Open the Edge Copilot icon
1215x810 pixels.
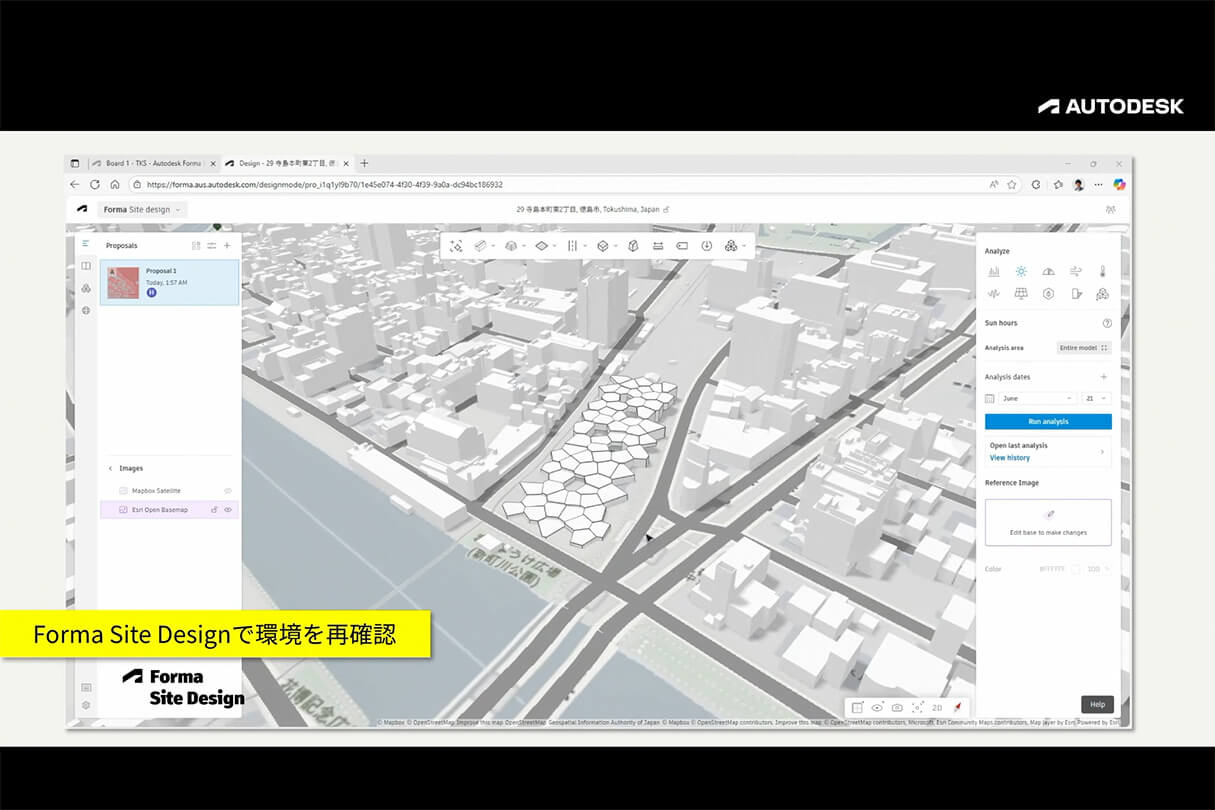tap(1119, 184)
